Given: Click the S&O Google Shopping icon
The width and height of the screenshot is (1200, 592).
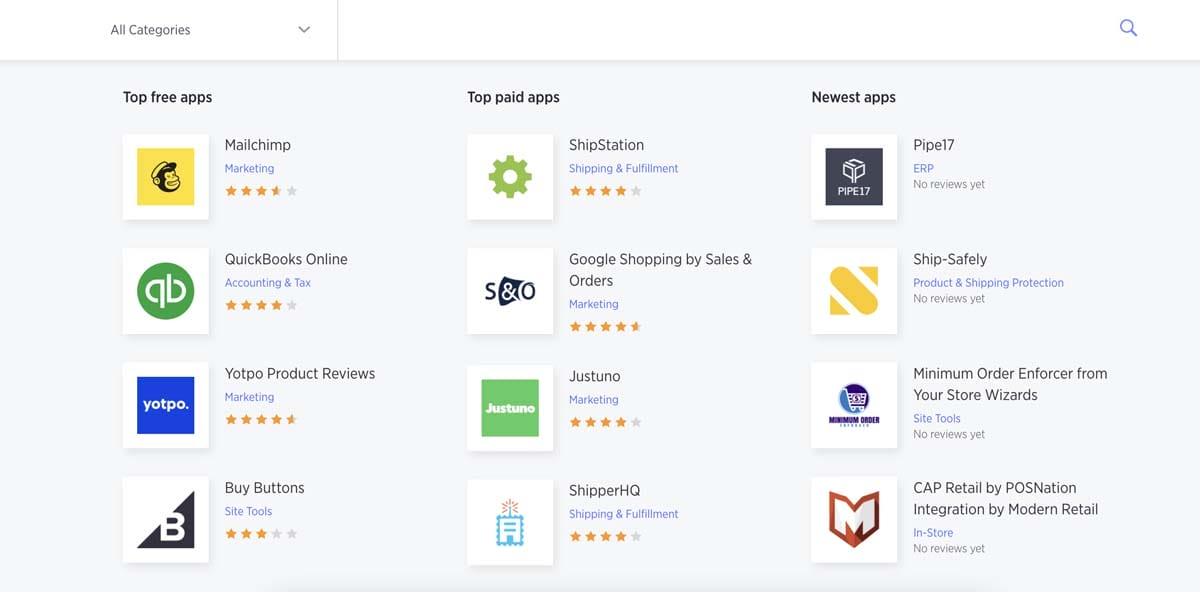Looking at the screenshot, I should [510, 291].
